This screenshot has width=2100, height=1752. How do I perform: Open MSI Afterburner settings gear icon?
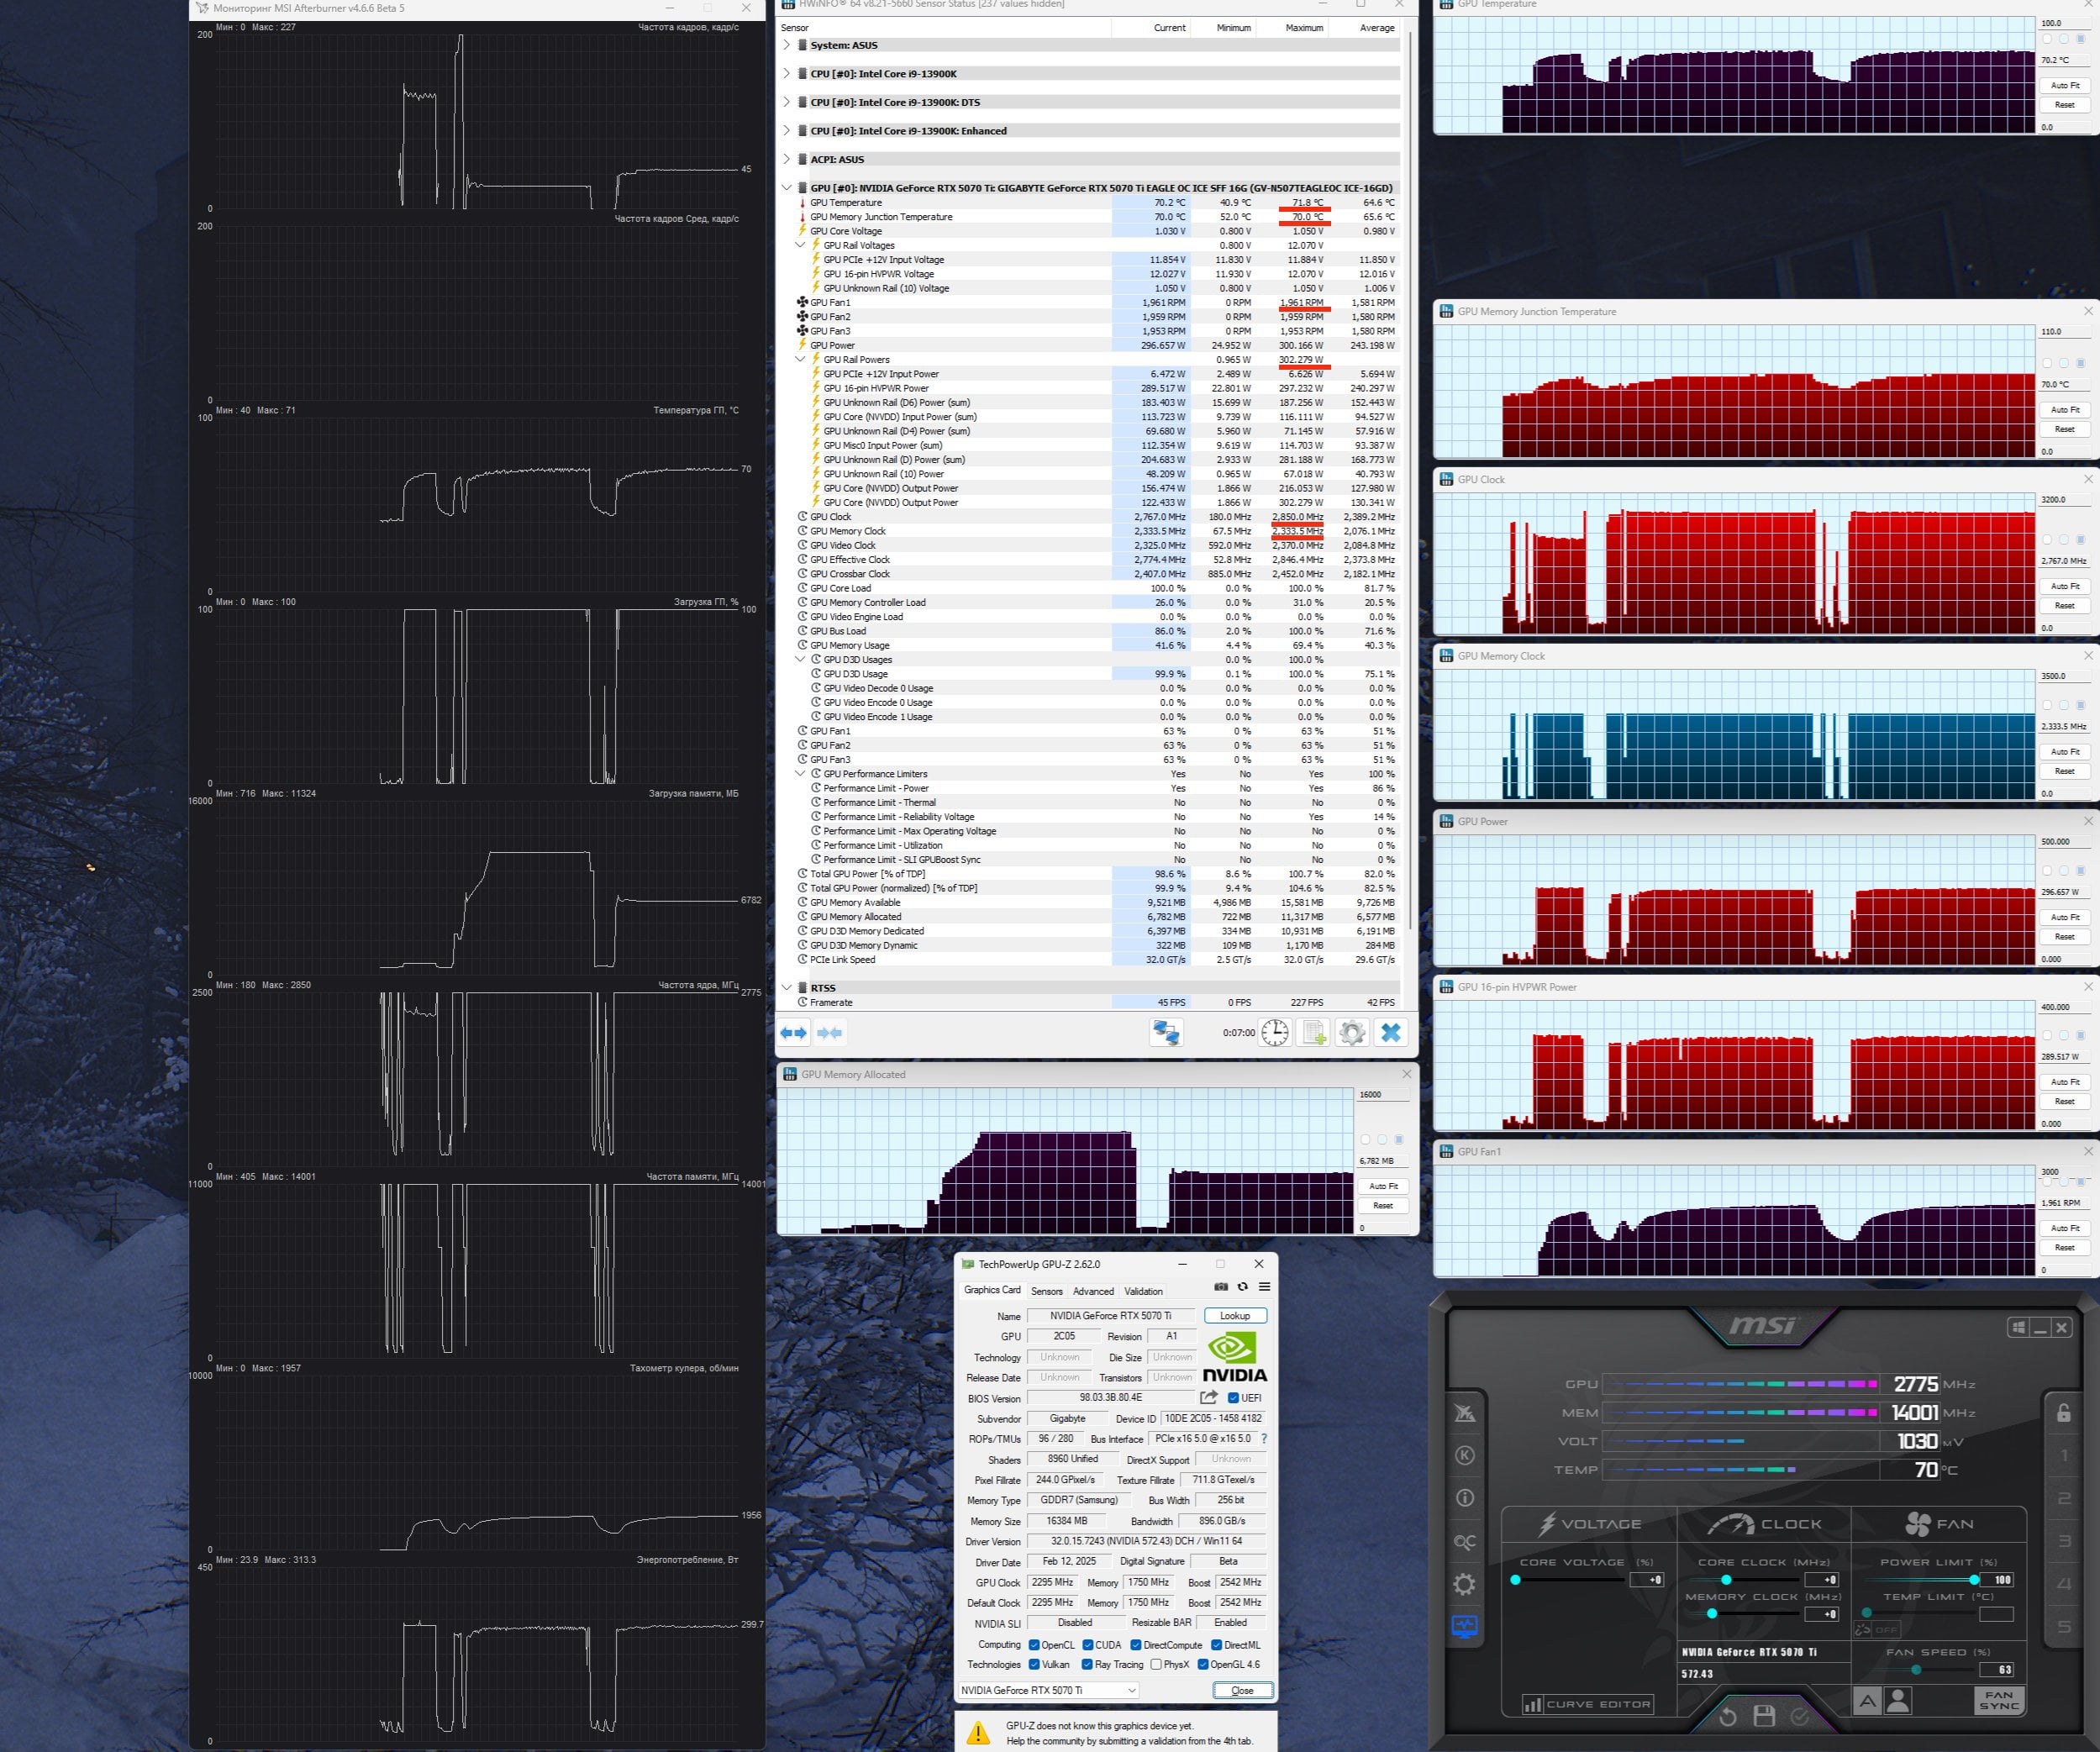pos(1464,1584)
